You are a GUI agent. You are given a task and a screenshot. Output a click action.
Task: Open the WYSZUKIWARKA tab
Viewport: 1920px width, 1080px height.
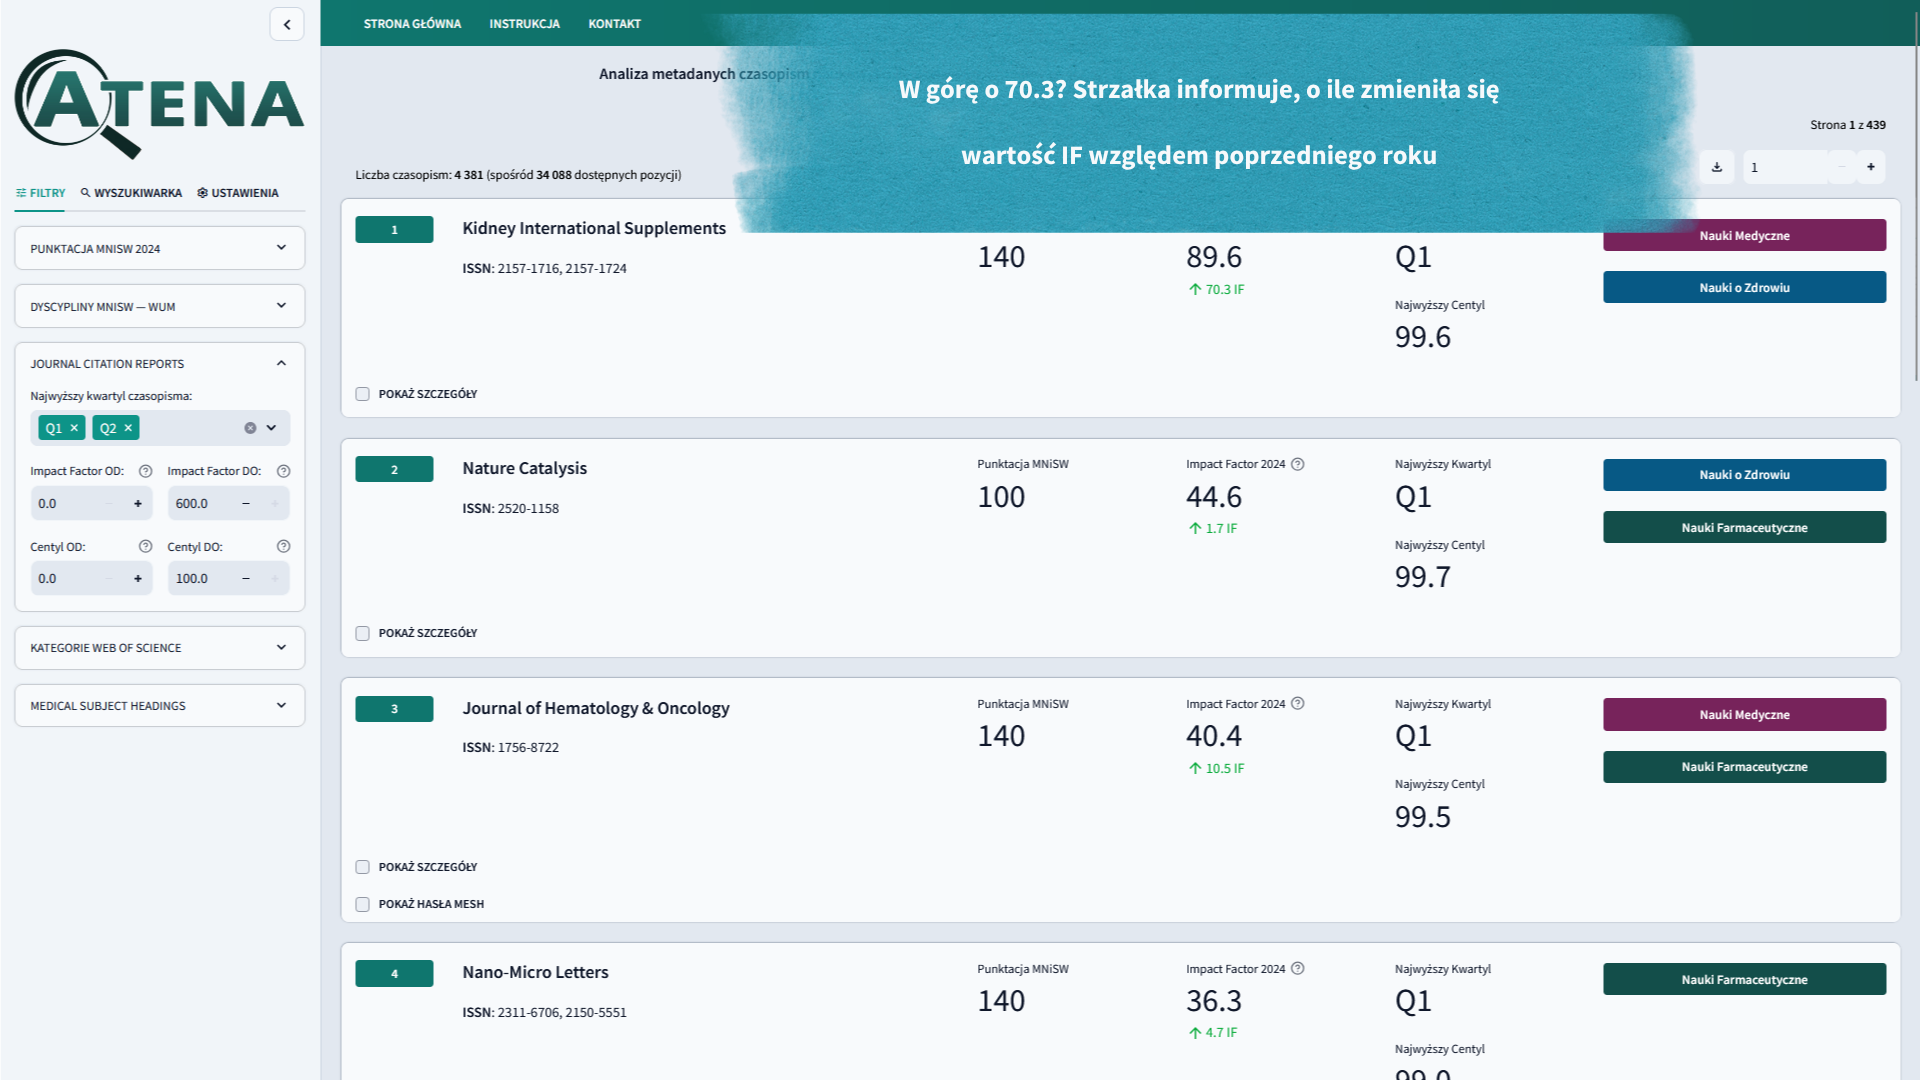pos(131,193)
